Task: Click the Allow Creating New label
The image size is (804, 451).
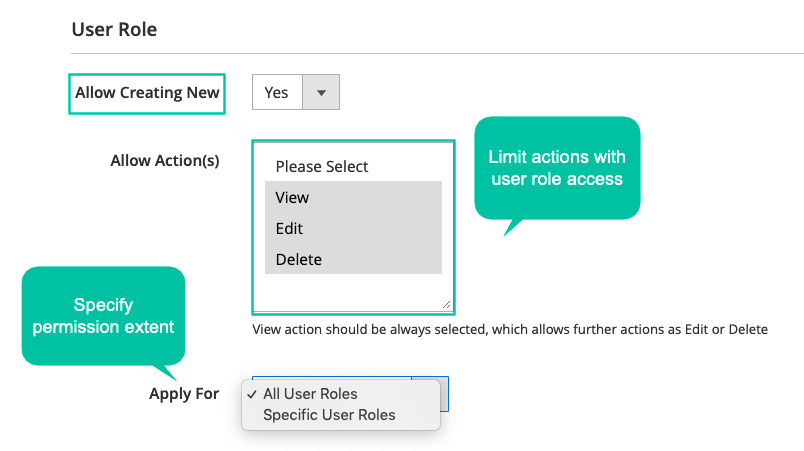Action: click(147, 93)
